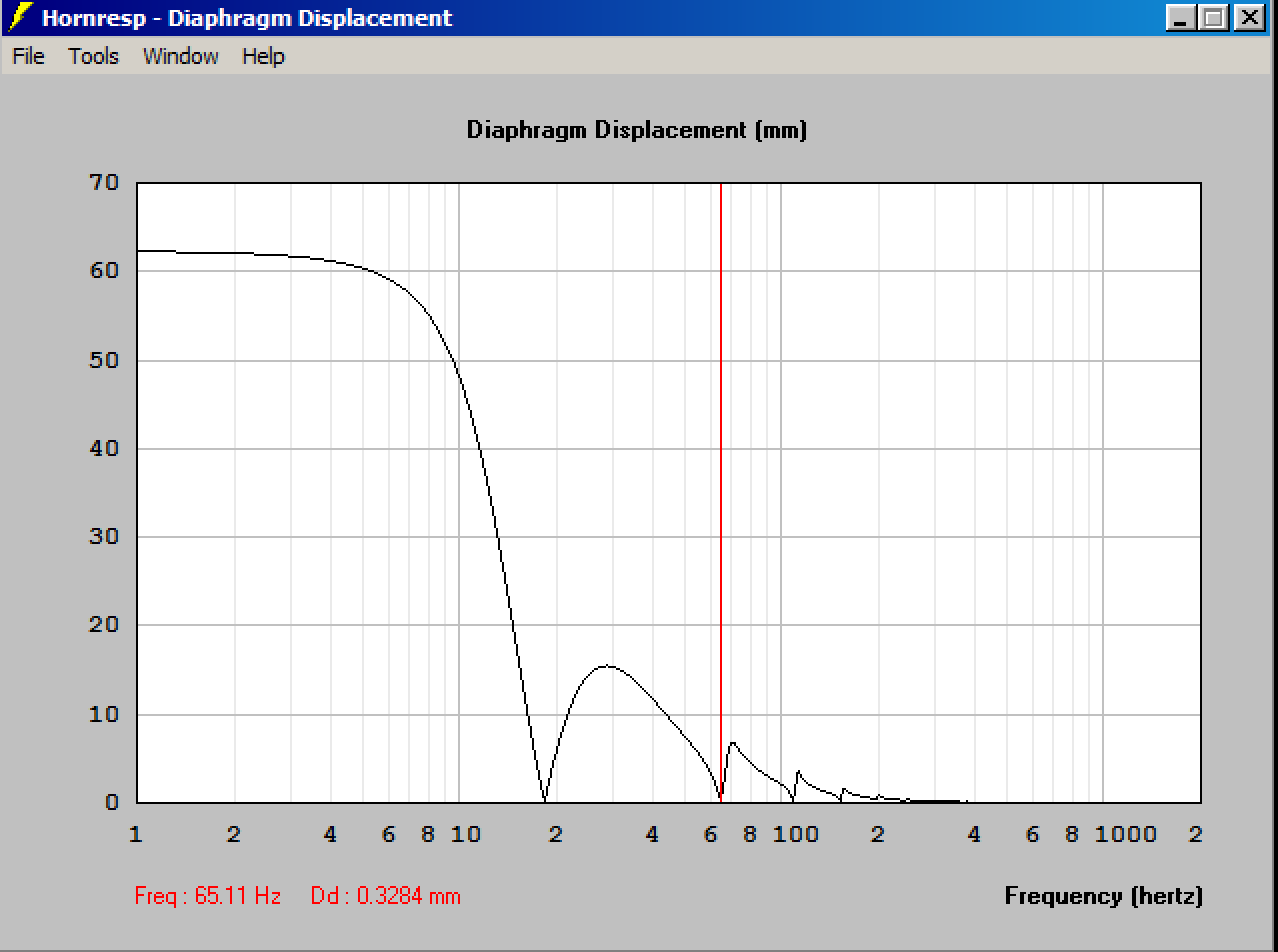Open the File menu
Viewport: 1278px width, 952px height.
28,56
